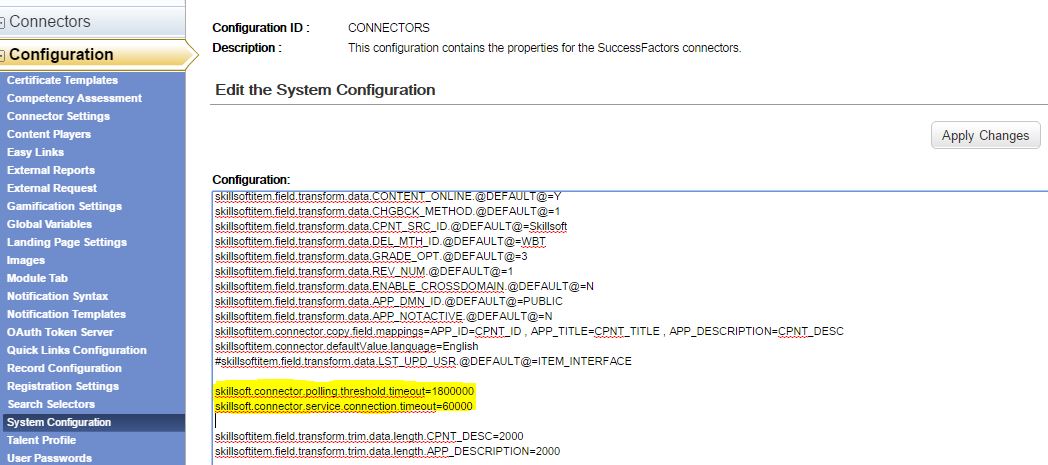Click the copy.field.mappings line
This screenshot has width=1048, height=465.
click(x=529, y=331)
